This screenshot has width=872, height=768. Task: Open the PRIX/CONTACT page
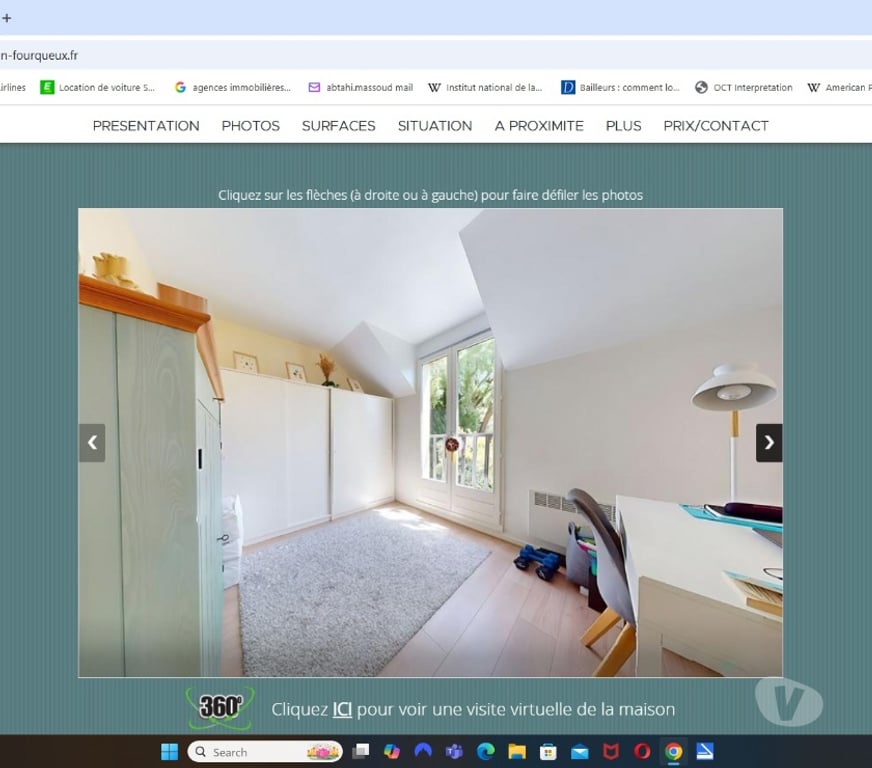[716, 126]
